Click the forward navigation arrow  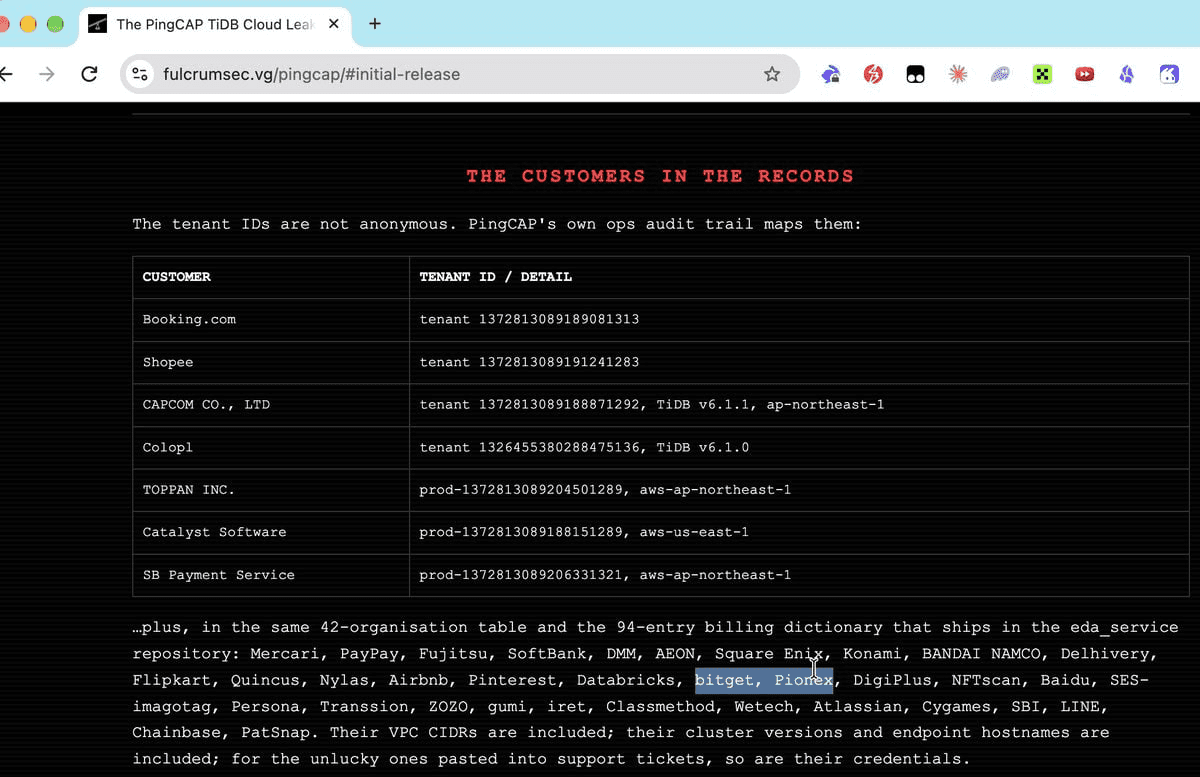click(47, 74)
